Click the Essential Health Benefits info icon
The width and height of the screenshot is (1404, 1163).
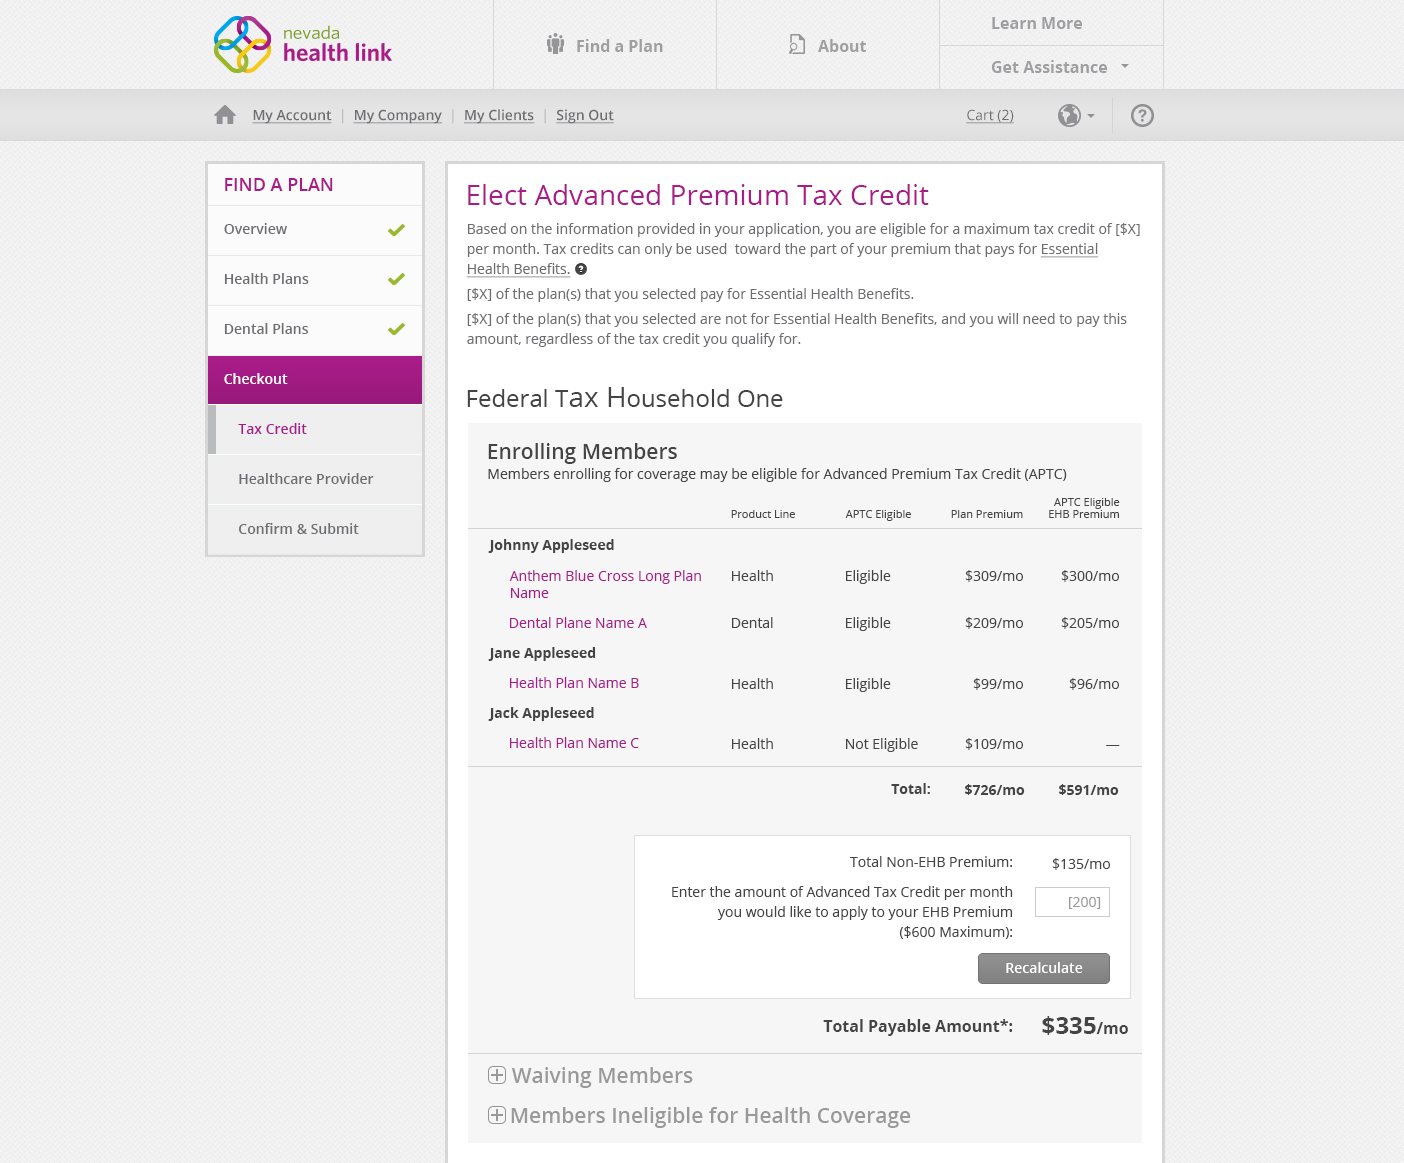(x=581, y=269)
